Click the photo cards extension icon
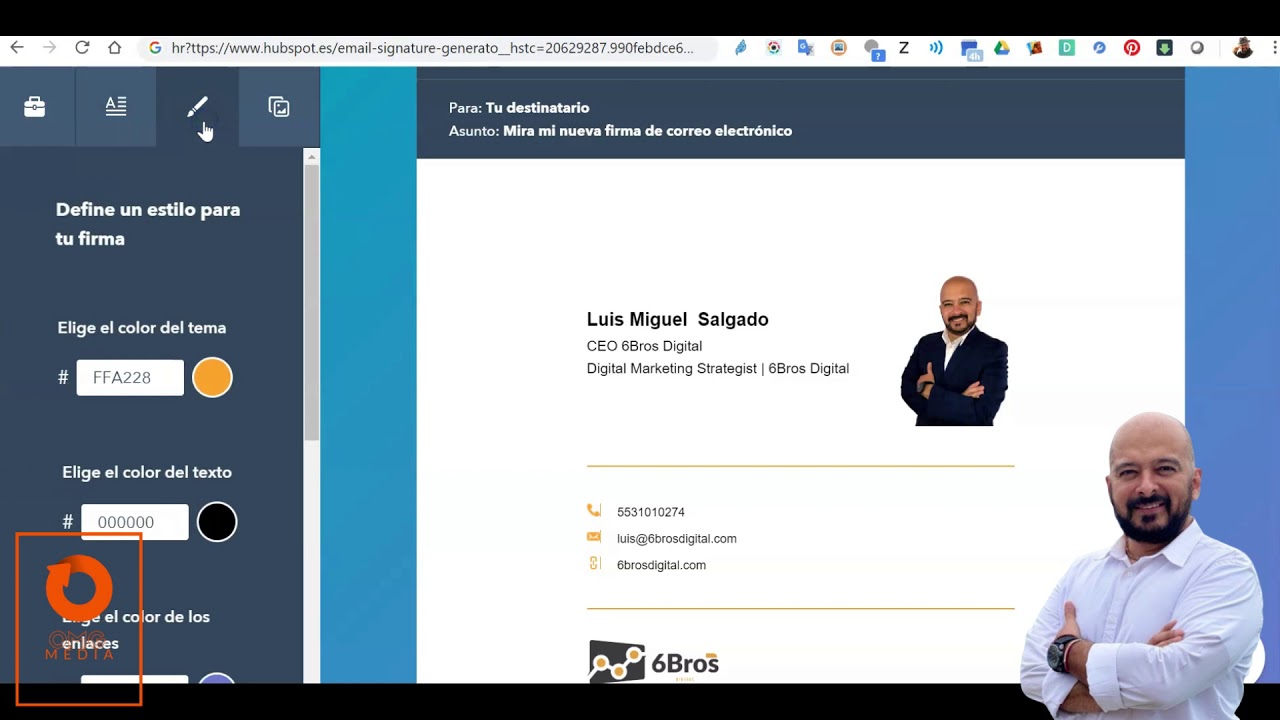The width and height of the screenshot is (1280, 720). coord(1035,48)
